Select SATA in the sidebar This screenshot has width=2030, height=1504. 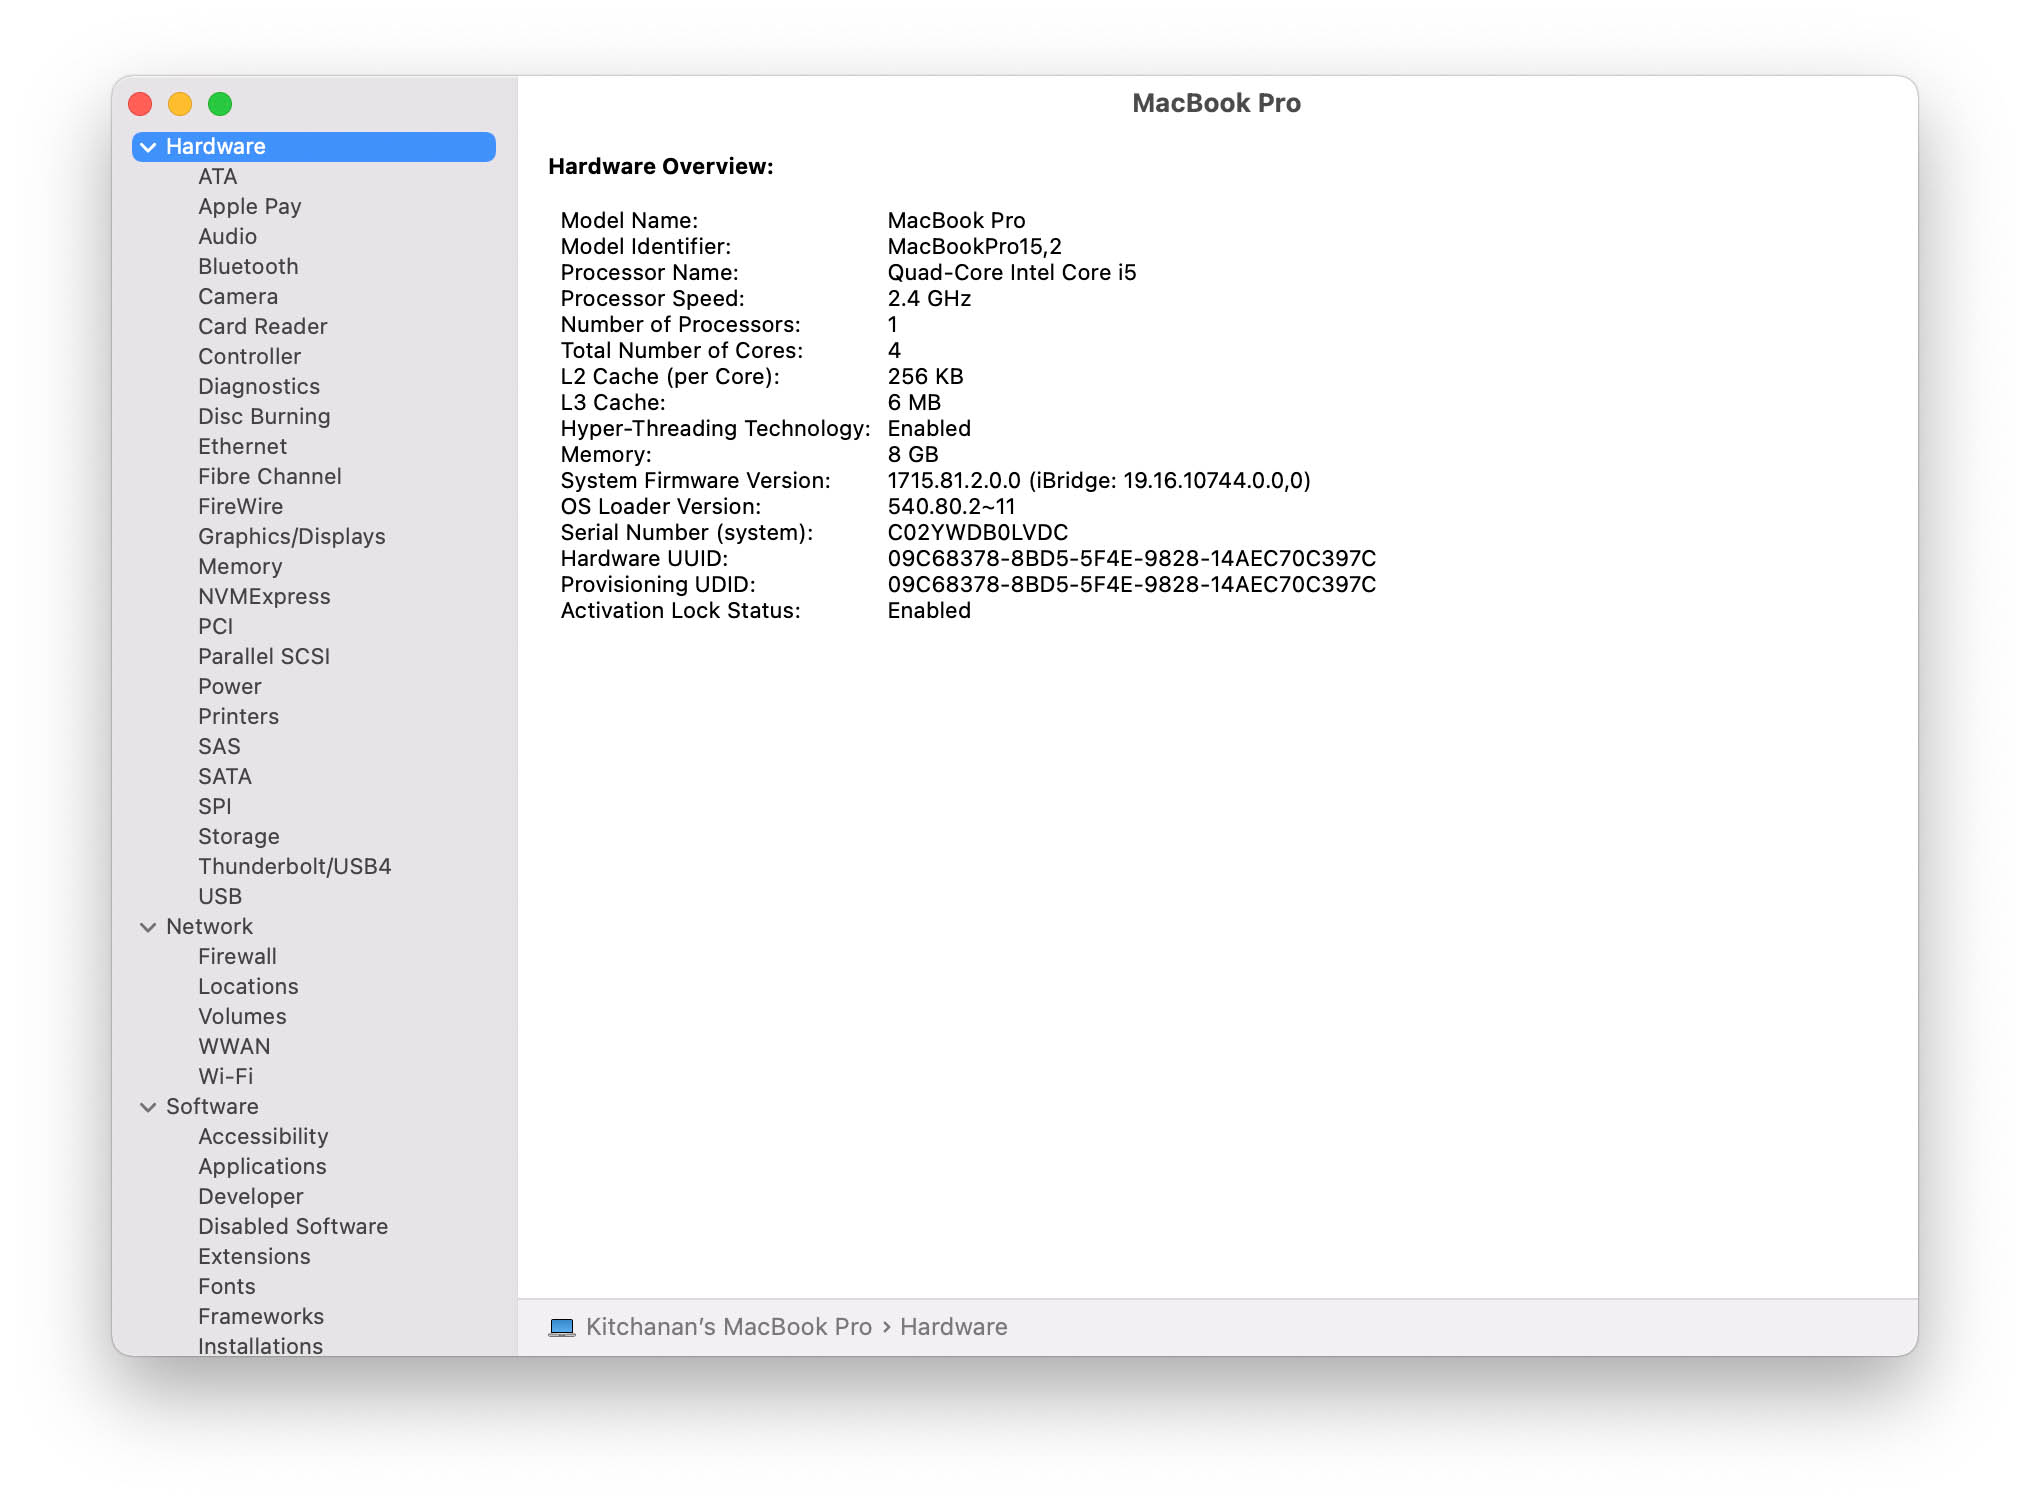[x=224, y=777]
